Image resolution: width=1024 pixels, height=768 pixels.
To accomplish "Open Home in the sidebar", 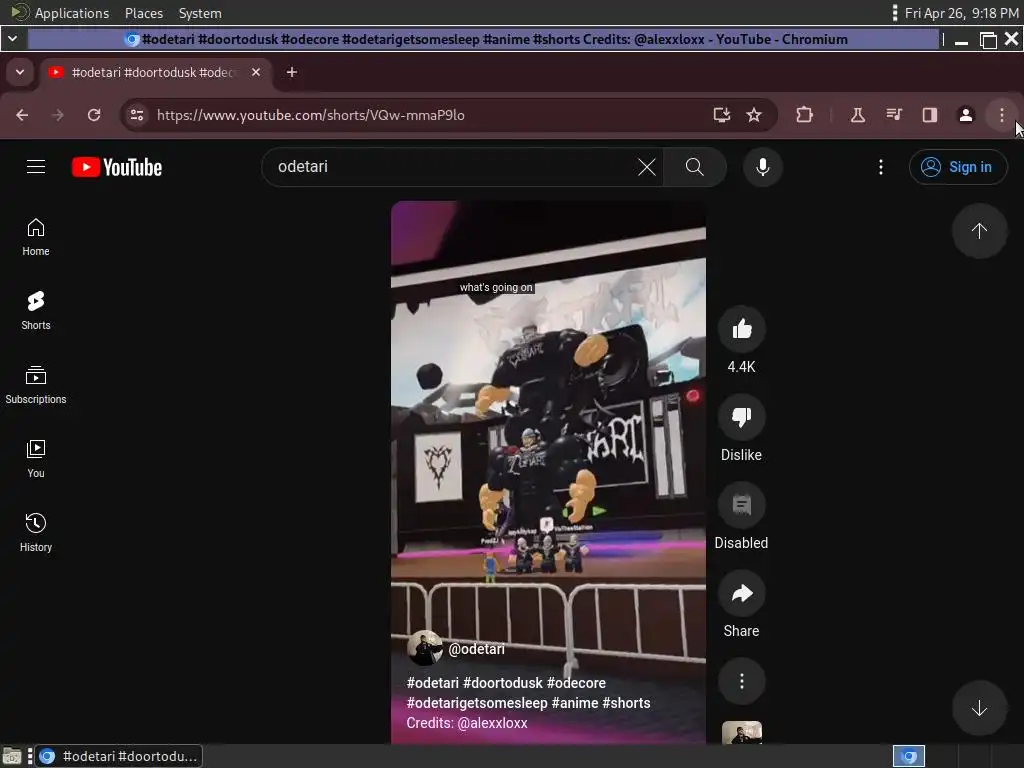I will point(36,237).
